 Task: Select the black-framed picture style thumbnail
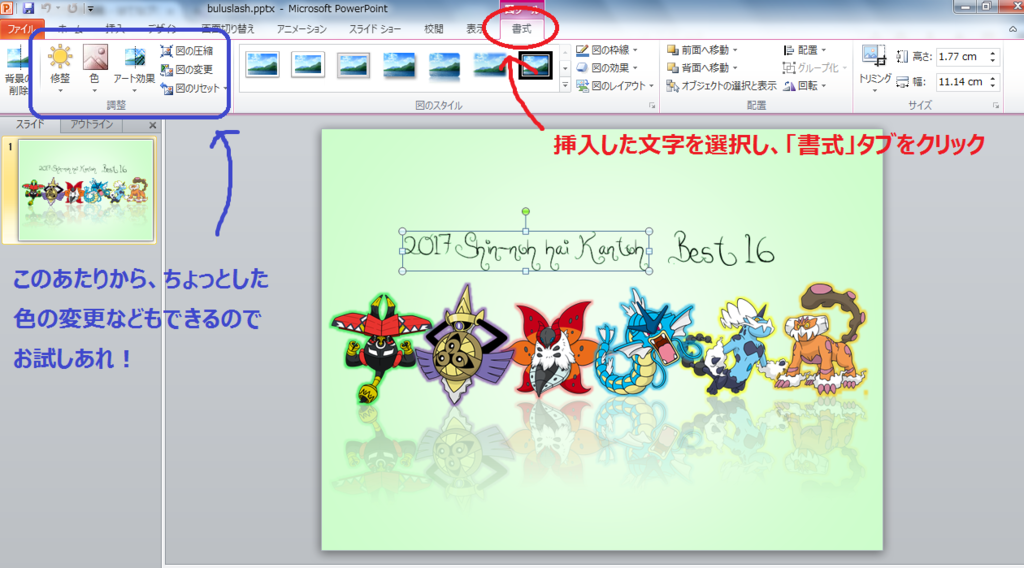(535, 65)
